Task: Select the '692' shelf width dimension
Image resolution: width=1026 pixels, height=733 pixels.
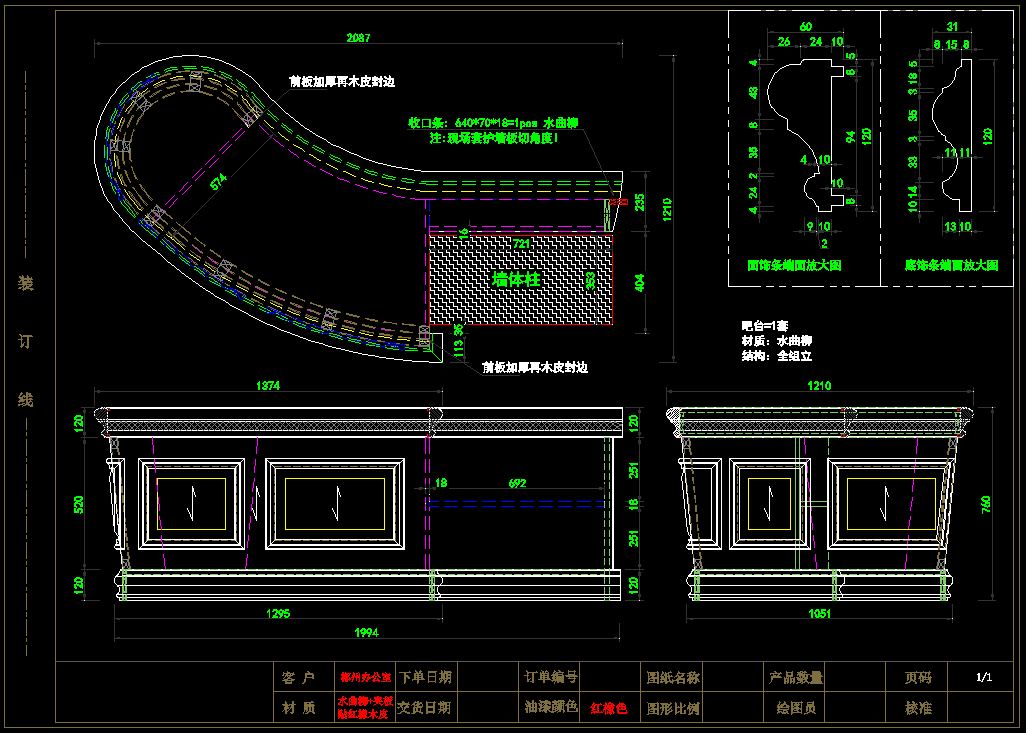Action: [518, 484]
